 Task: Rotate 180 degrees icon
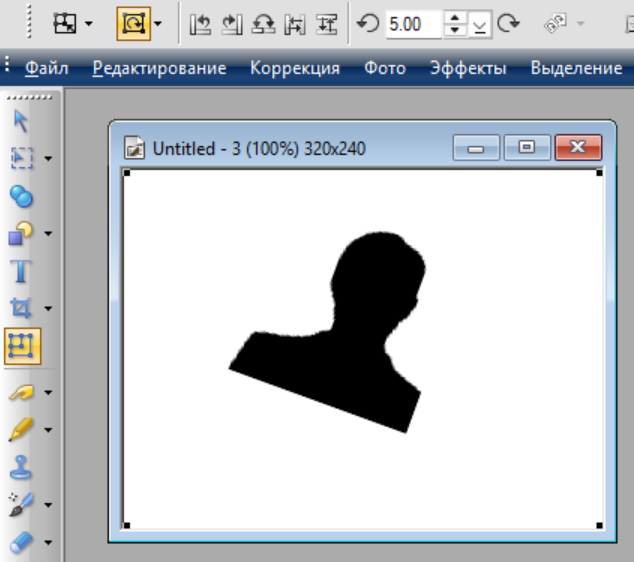coord(264,24)
